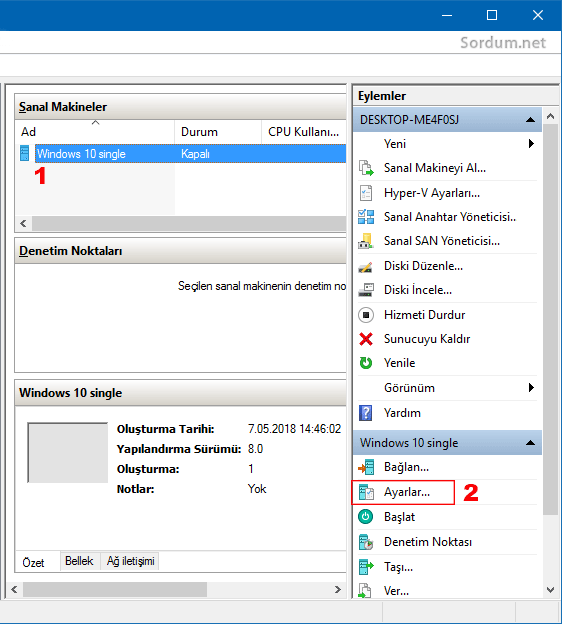Open the Görünüm menu entry

[409, 388]
